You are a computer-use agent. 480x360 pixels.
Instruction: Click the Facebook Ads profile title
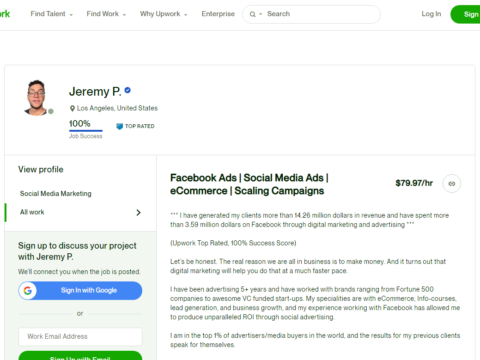click(x=249, y=184)
